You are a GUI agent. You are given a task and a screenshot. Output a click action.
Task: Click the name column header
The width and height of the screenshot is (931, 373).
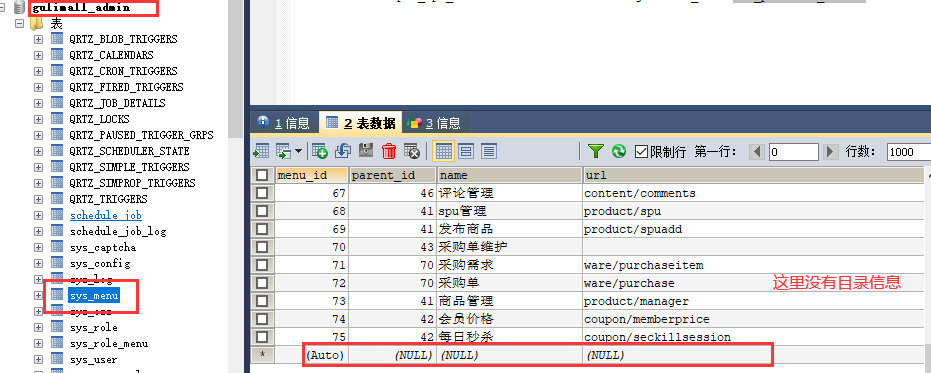click(509, 175)
